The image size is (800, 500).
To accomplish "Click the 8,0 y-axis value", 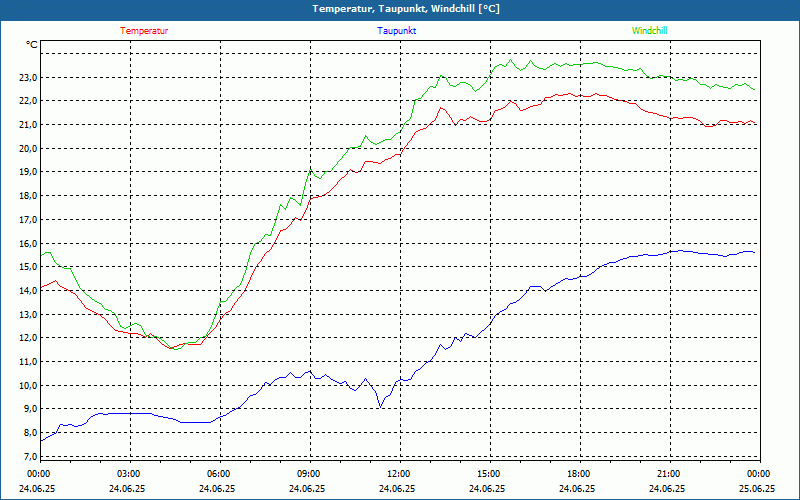I will [30, 433].
